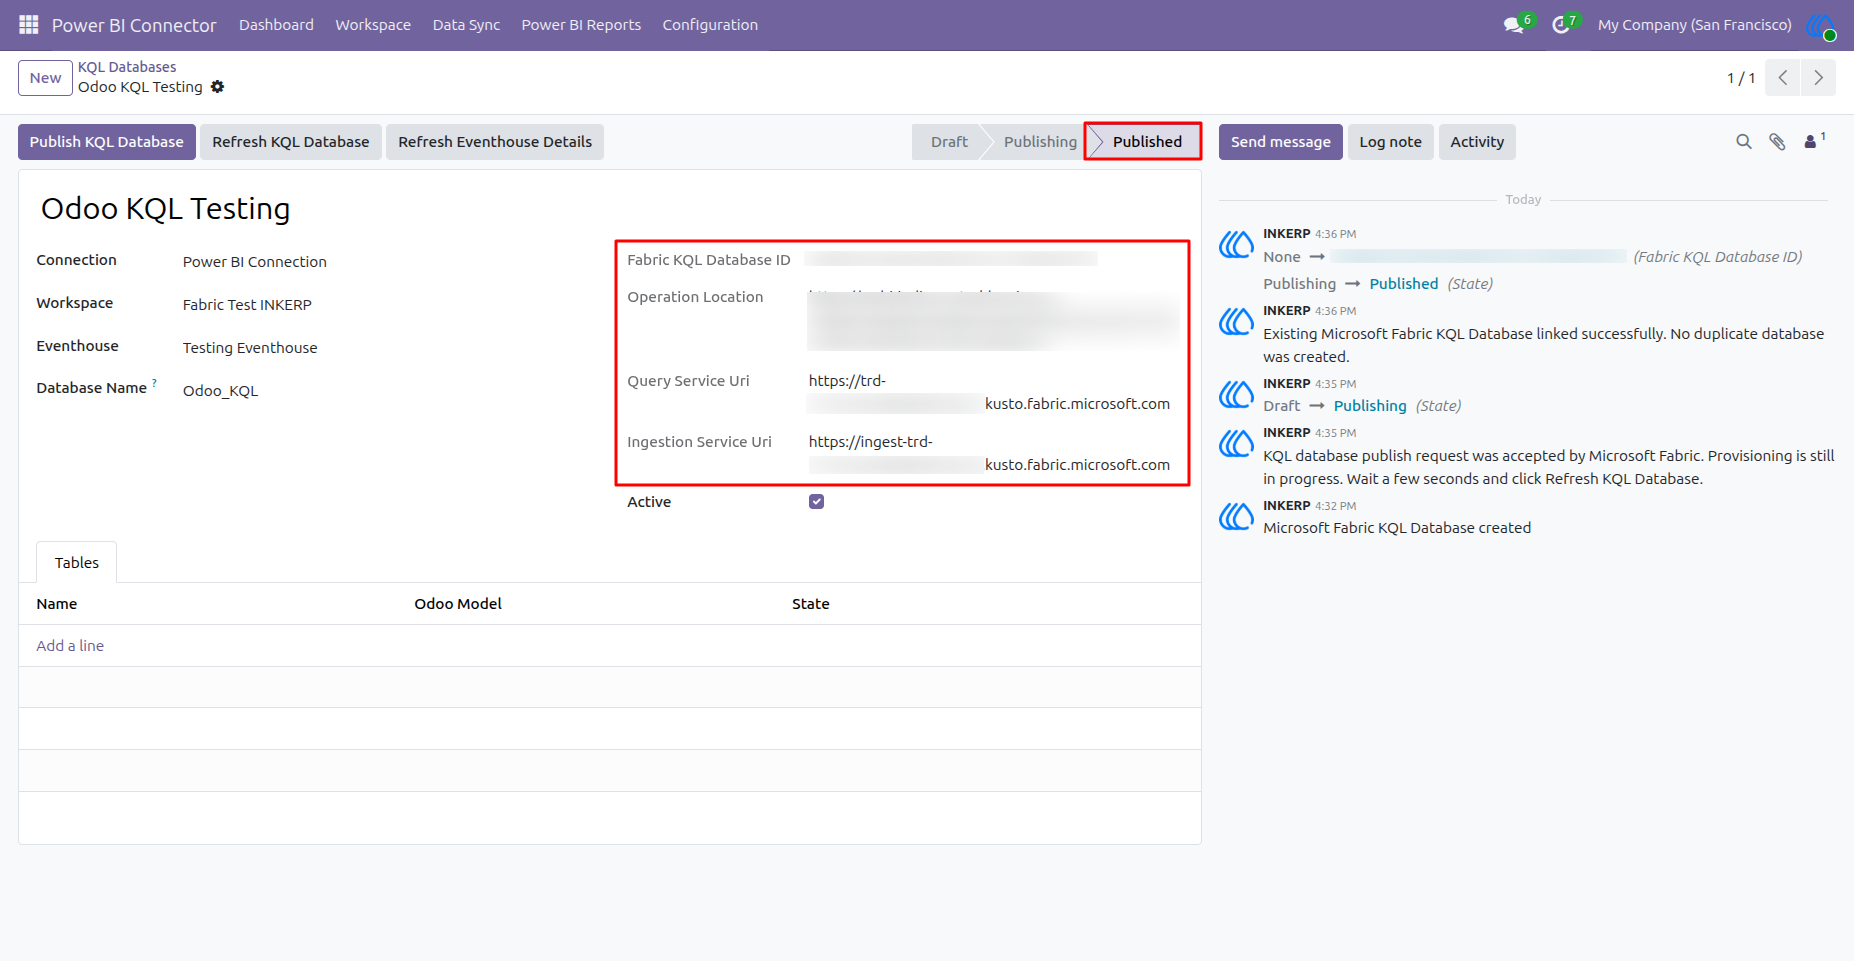Click Add a line in Tables
The width and height of the screenshot is (1854, 961).
click(70, 646)
